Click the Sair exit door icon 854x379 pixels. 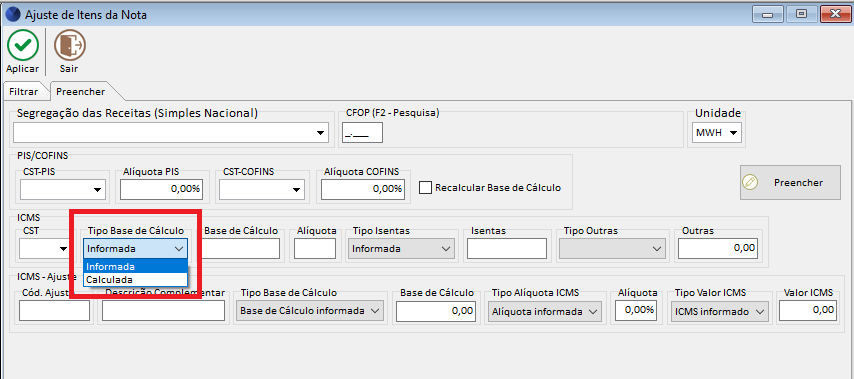69,45
